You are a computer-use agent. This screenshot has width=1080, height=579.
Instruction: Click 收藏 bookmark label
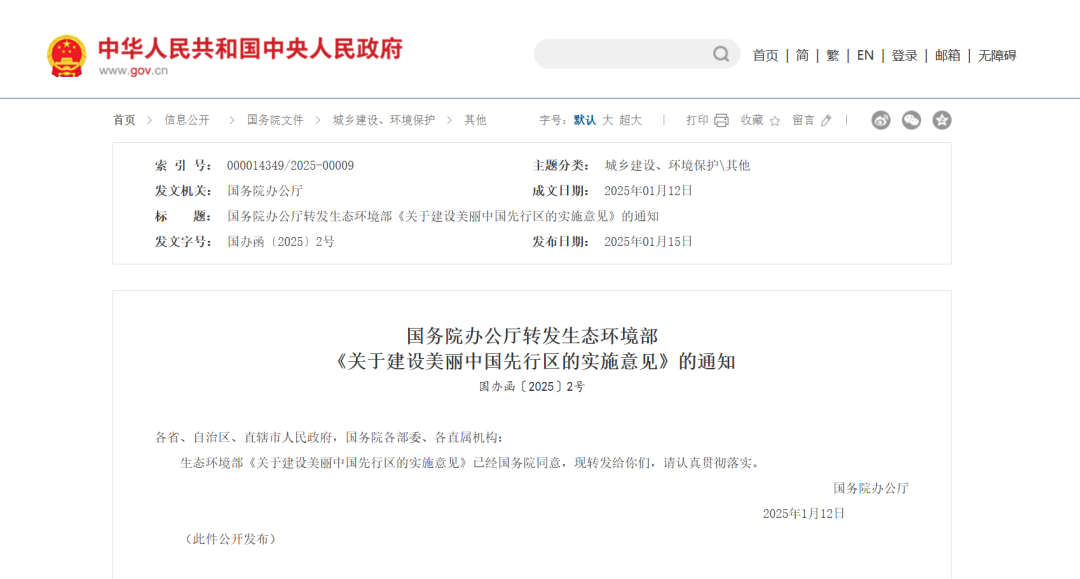(x=751, y=120)
